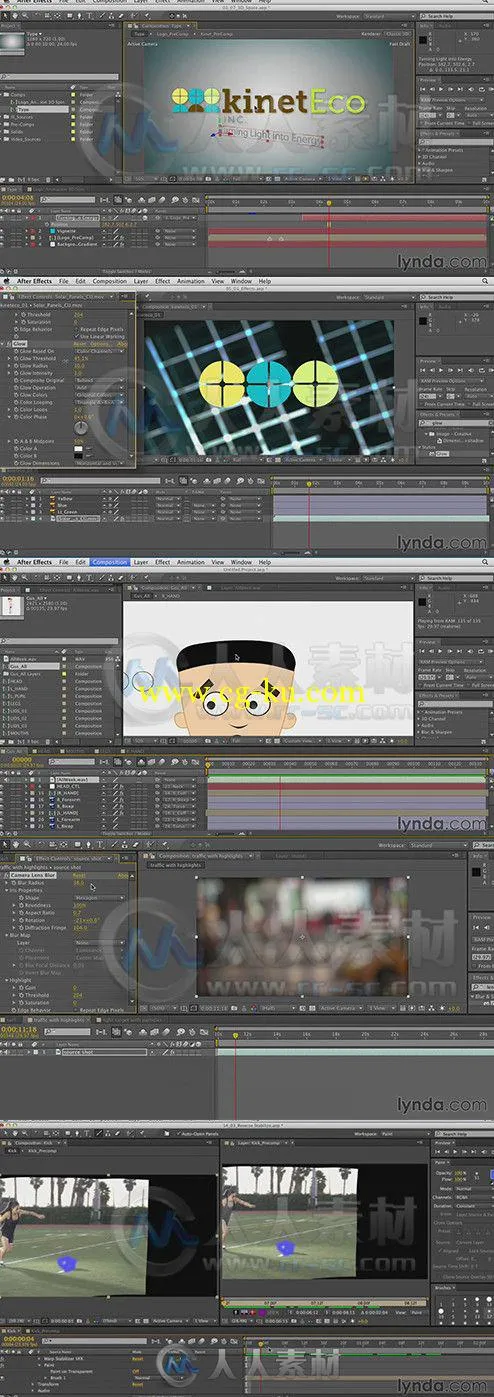Viewport: 494px width, 1397px height.
Task: Pick Color B swatch in Glow
Action: click(x=79, y=456)
